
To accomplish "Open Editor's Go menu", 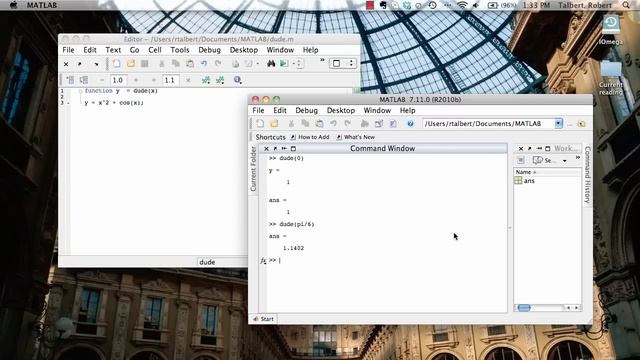I will click(134, 50).
